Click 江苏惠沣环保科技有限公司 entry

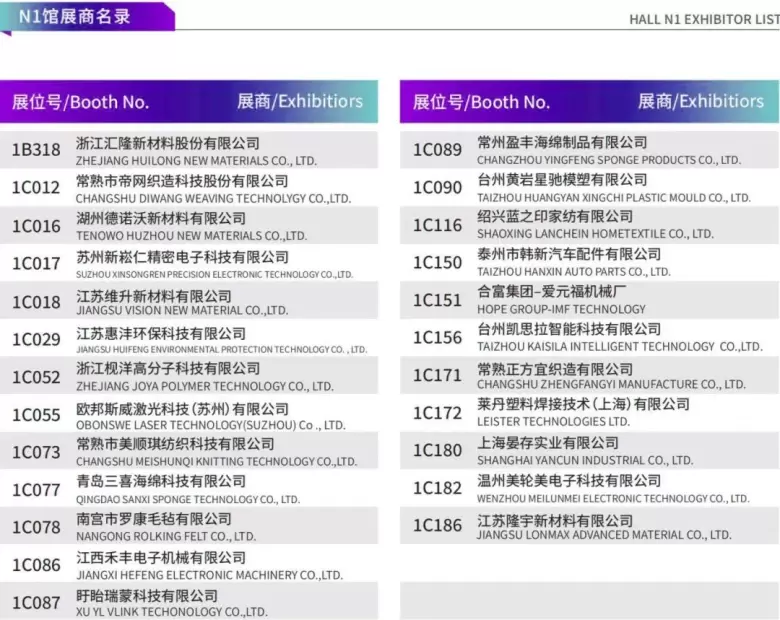point(161,333)
